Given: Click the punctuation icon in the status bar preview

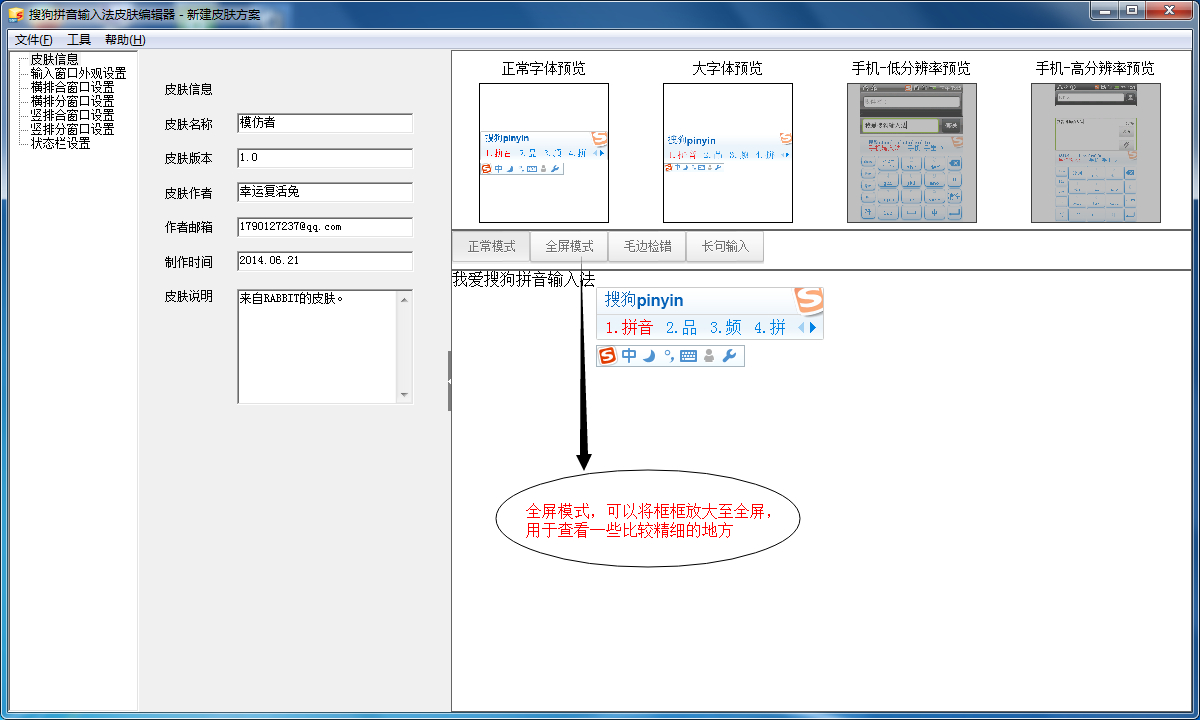Looking at the screenshot, I should pyautogui.click(x=669, y=356).
